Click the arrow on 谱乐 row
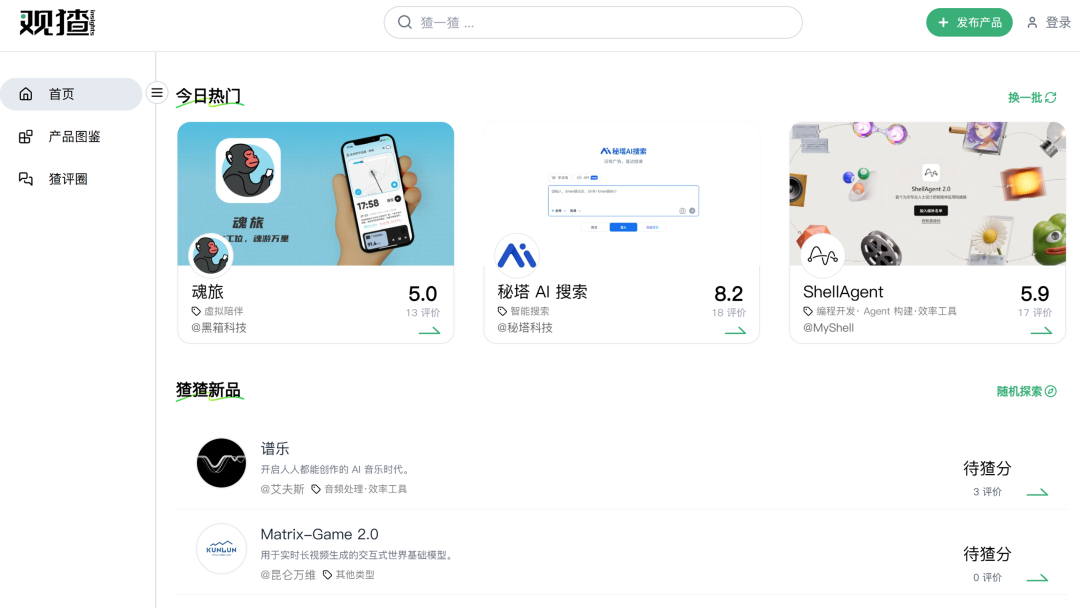Image resolution: width=1080 pixels, height=608 pixels. click(1037, 492)
